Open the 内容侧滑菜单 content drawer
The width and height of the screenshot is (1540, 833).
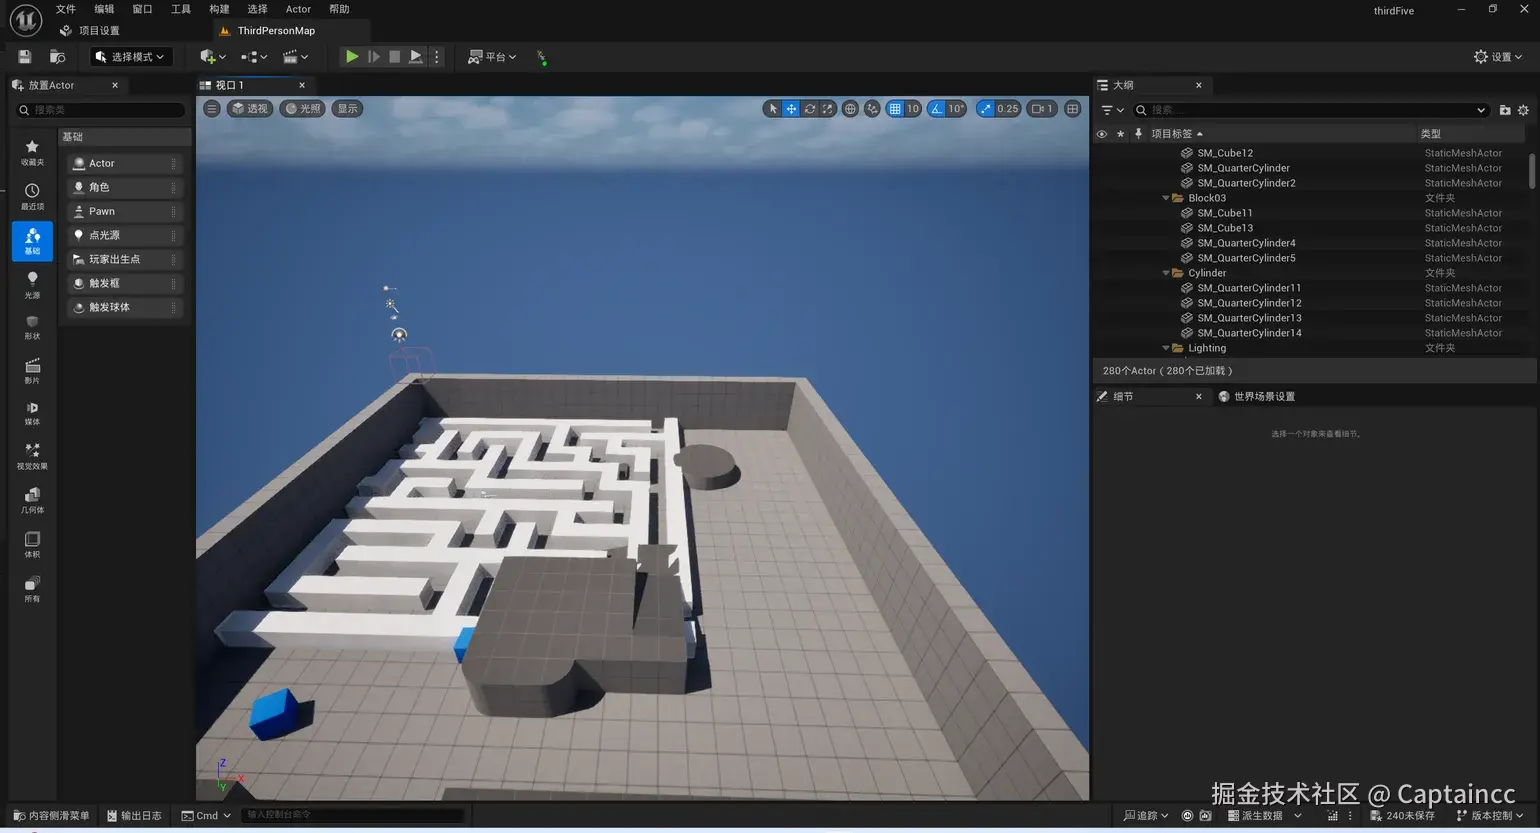[x=51, y=815]
